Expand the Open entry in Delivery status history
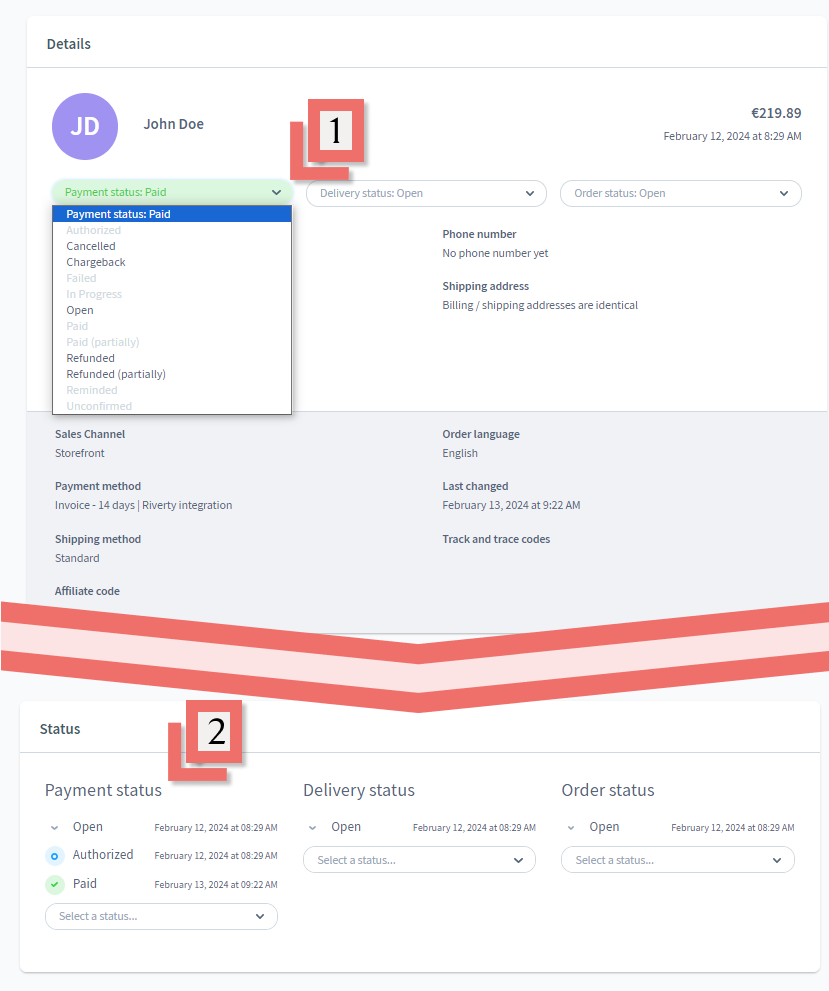The height and width of the screenshot is (991, 829). click(x=311, y=827)
